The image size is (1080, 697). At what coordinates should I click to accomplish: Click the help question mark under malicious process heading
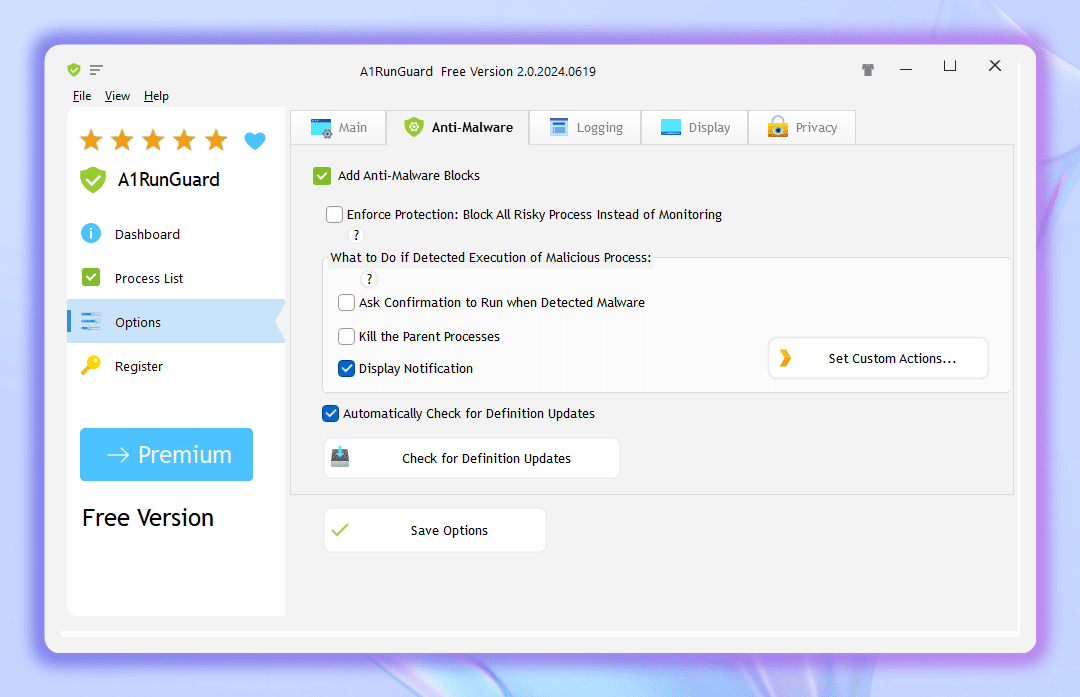pyautogui.click(x=369, y=279)
